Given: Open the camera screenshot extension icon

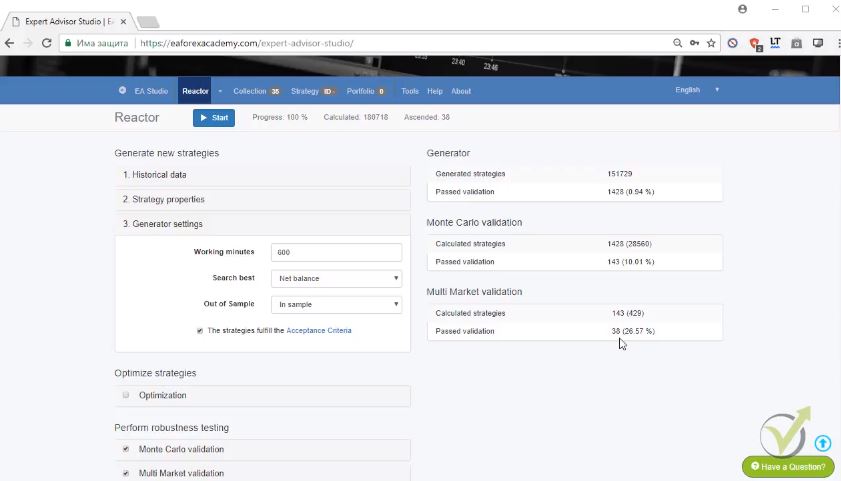Looking at the screenshot, I should click(x=796, y=43).
